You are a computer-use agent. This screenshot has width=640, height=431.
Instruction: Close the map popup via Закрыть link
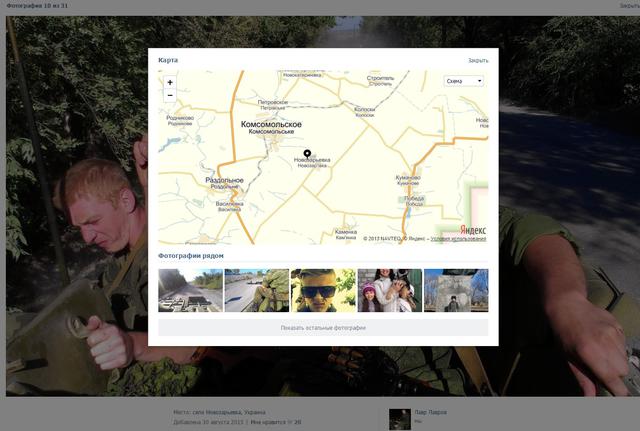pos(478,61)
